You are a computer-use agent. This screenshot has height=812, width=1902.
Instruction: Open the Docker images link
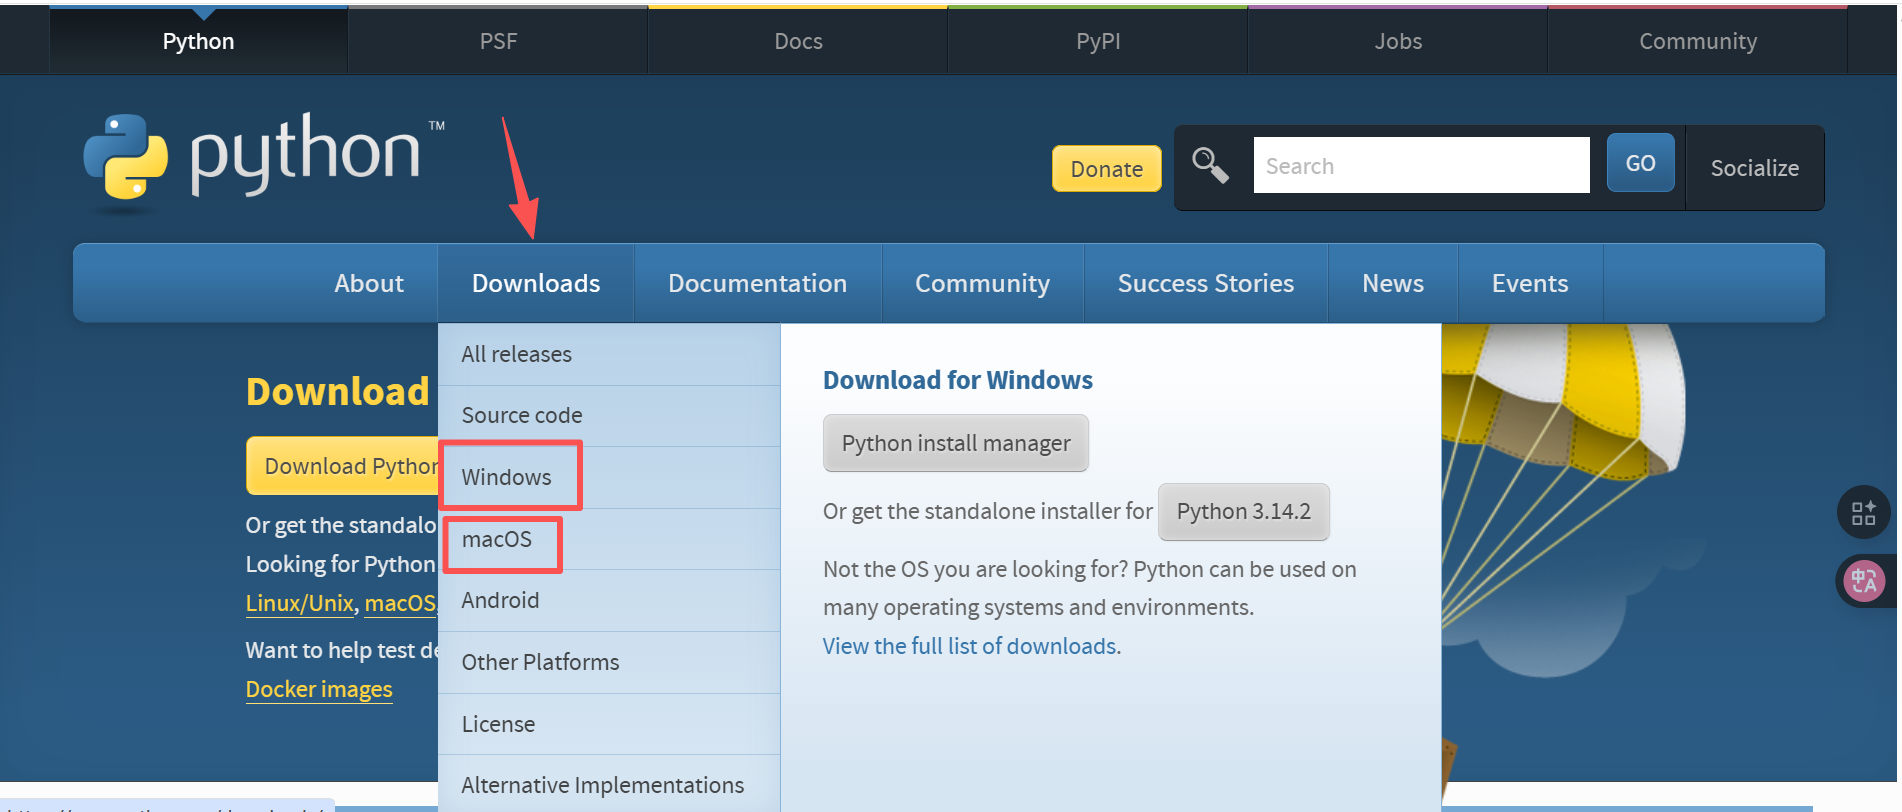coord(319,689)
